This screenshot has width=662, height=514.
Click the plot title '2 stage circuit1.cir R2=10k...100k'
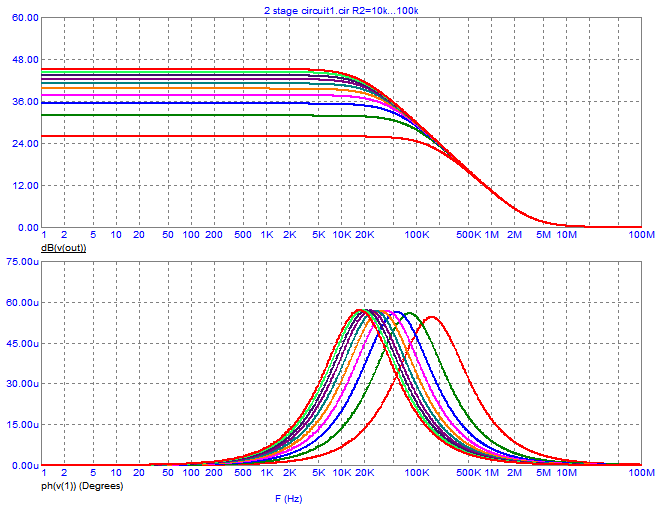pos(341,11)
